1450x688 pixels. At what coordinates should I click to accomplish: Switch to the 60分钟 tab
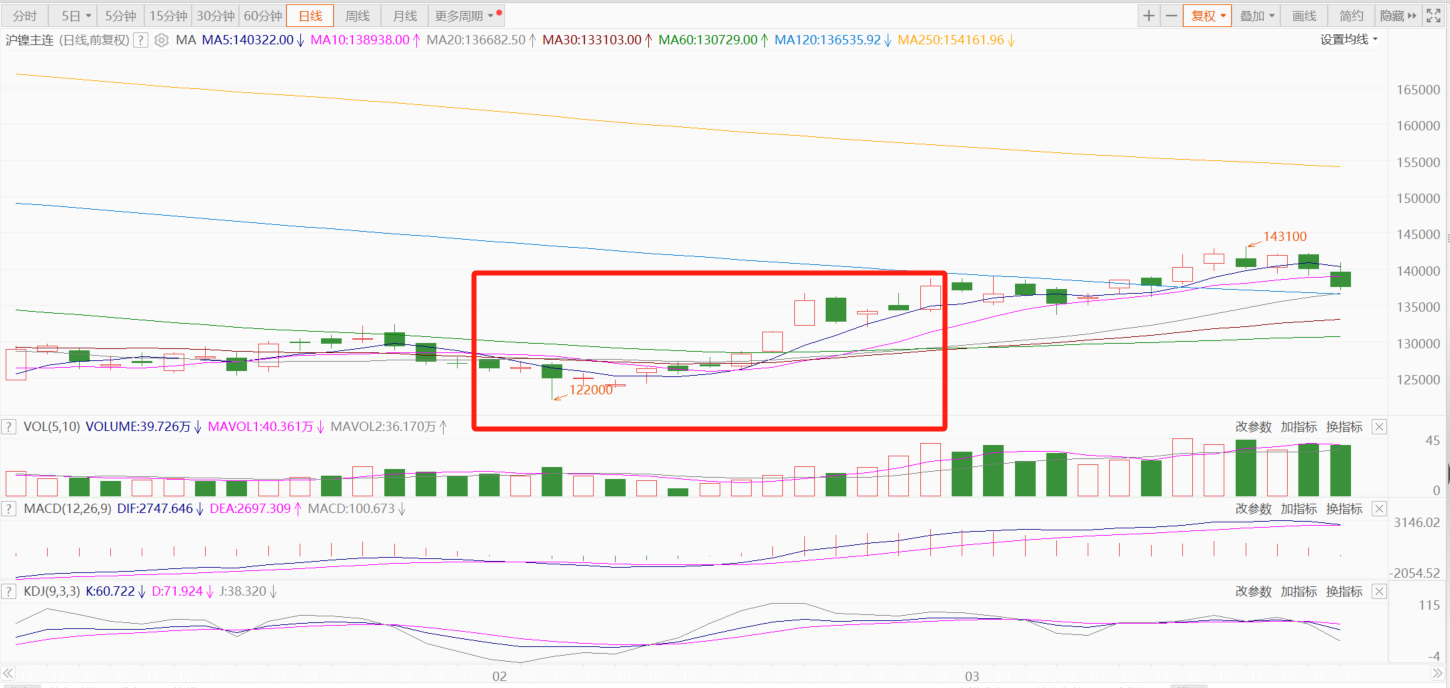coord(263,16)
